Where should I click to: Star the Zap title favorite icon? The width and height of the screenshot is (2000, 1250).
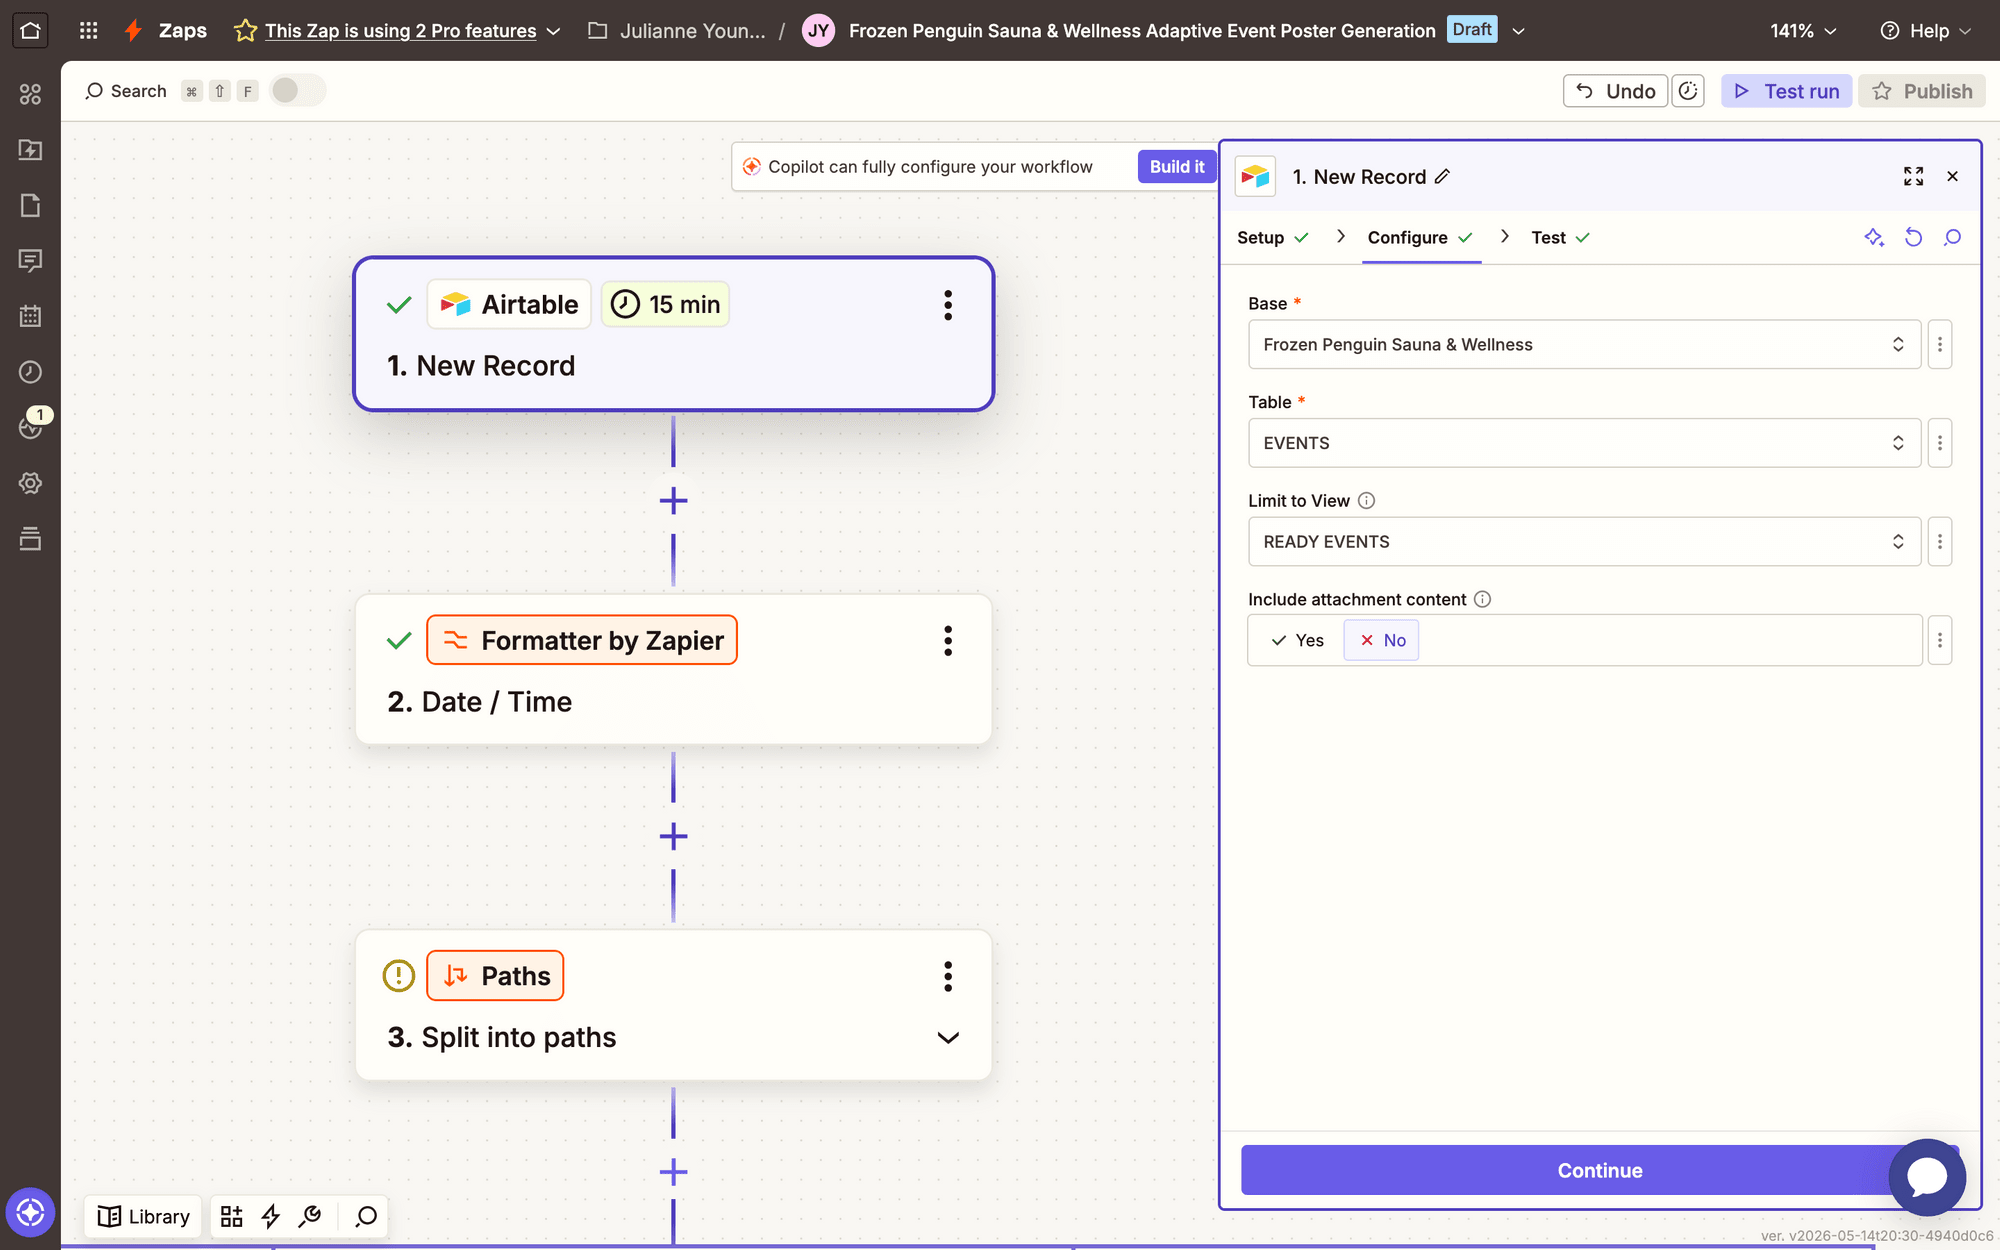tap(245, 31)
